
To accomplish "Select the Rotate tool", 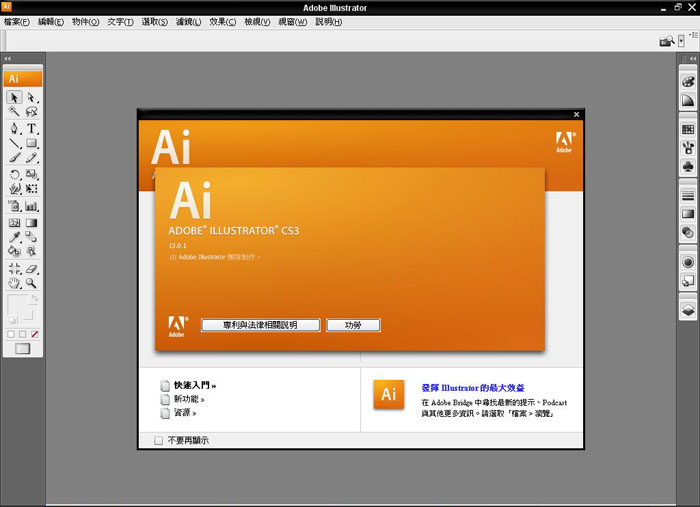I will [14, 174].
